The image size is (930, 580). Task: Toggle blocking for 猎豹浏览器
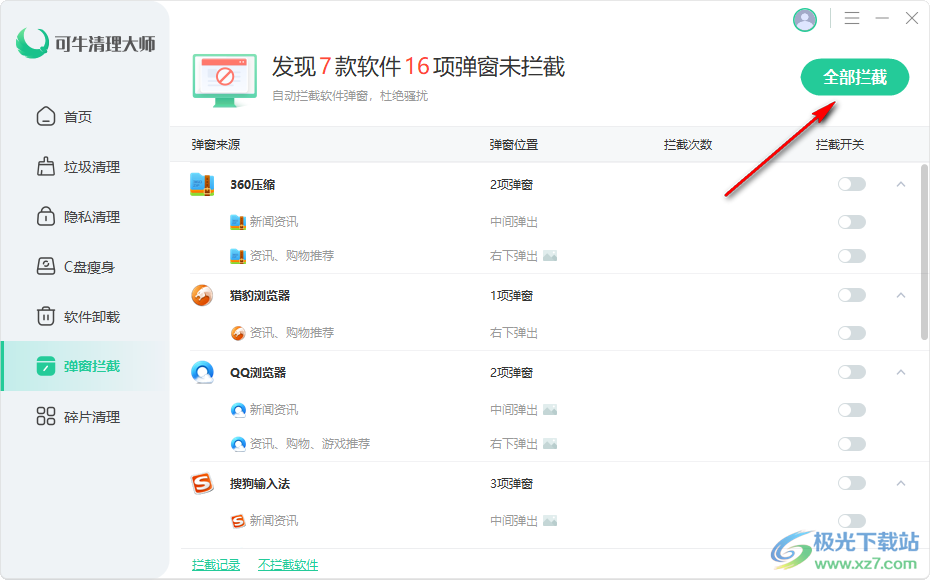[x=851, y=295]
